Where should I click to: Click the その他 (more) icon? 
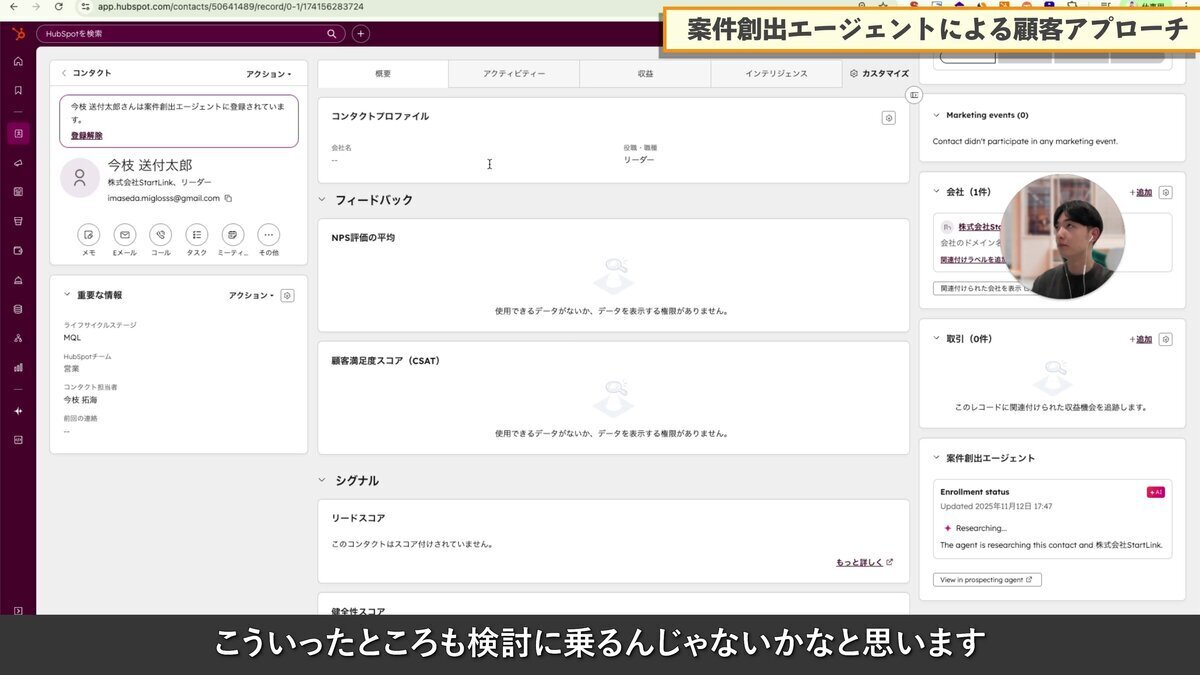(x=268, y=234)
